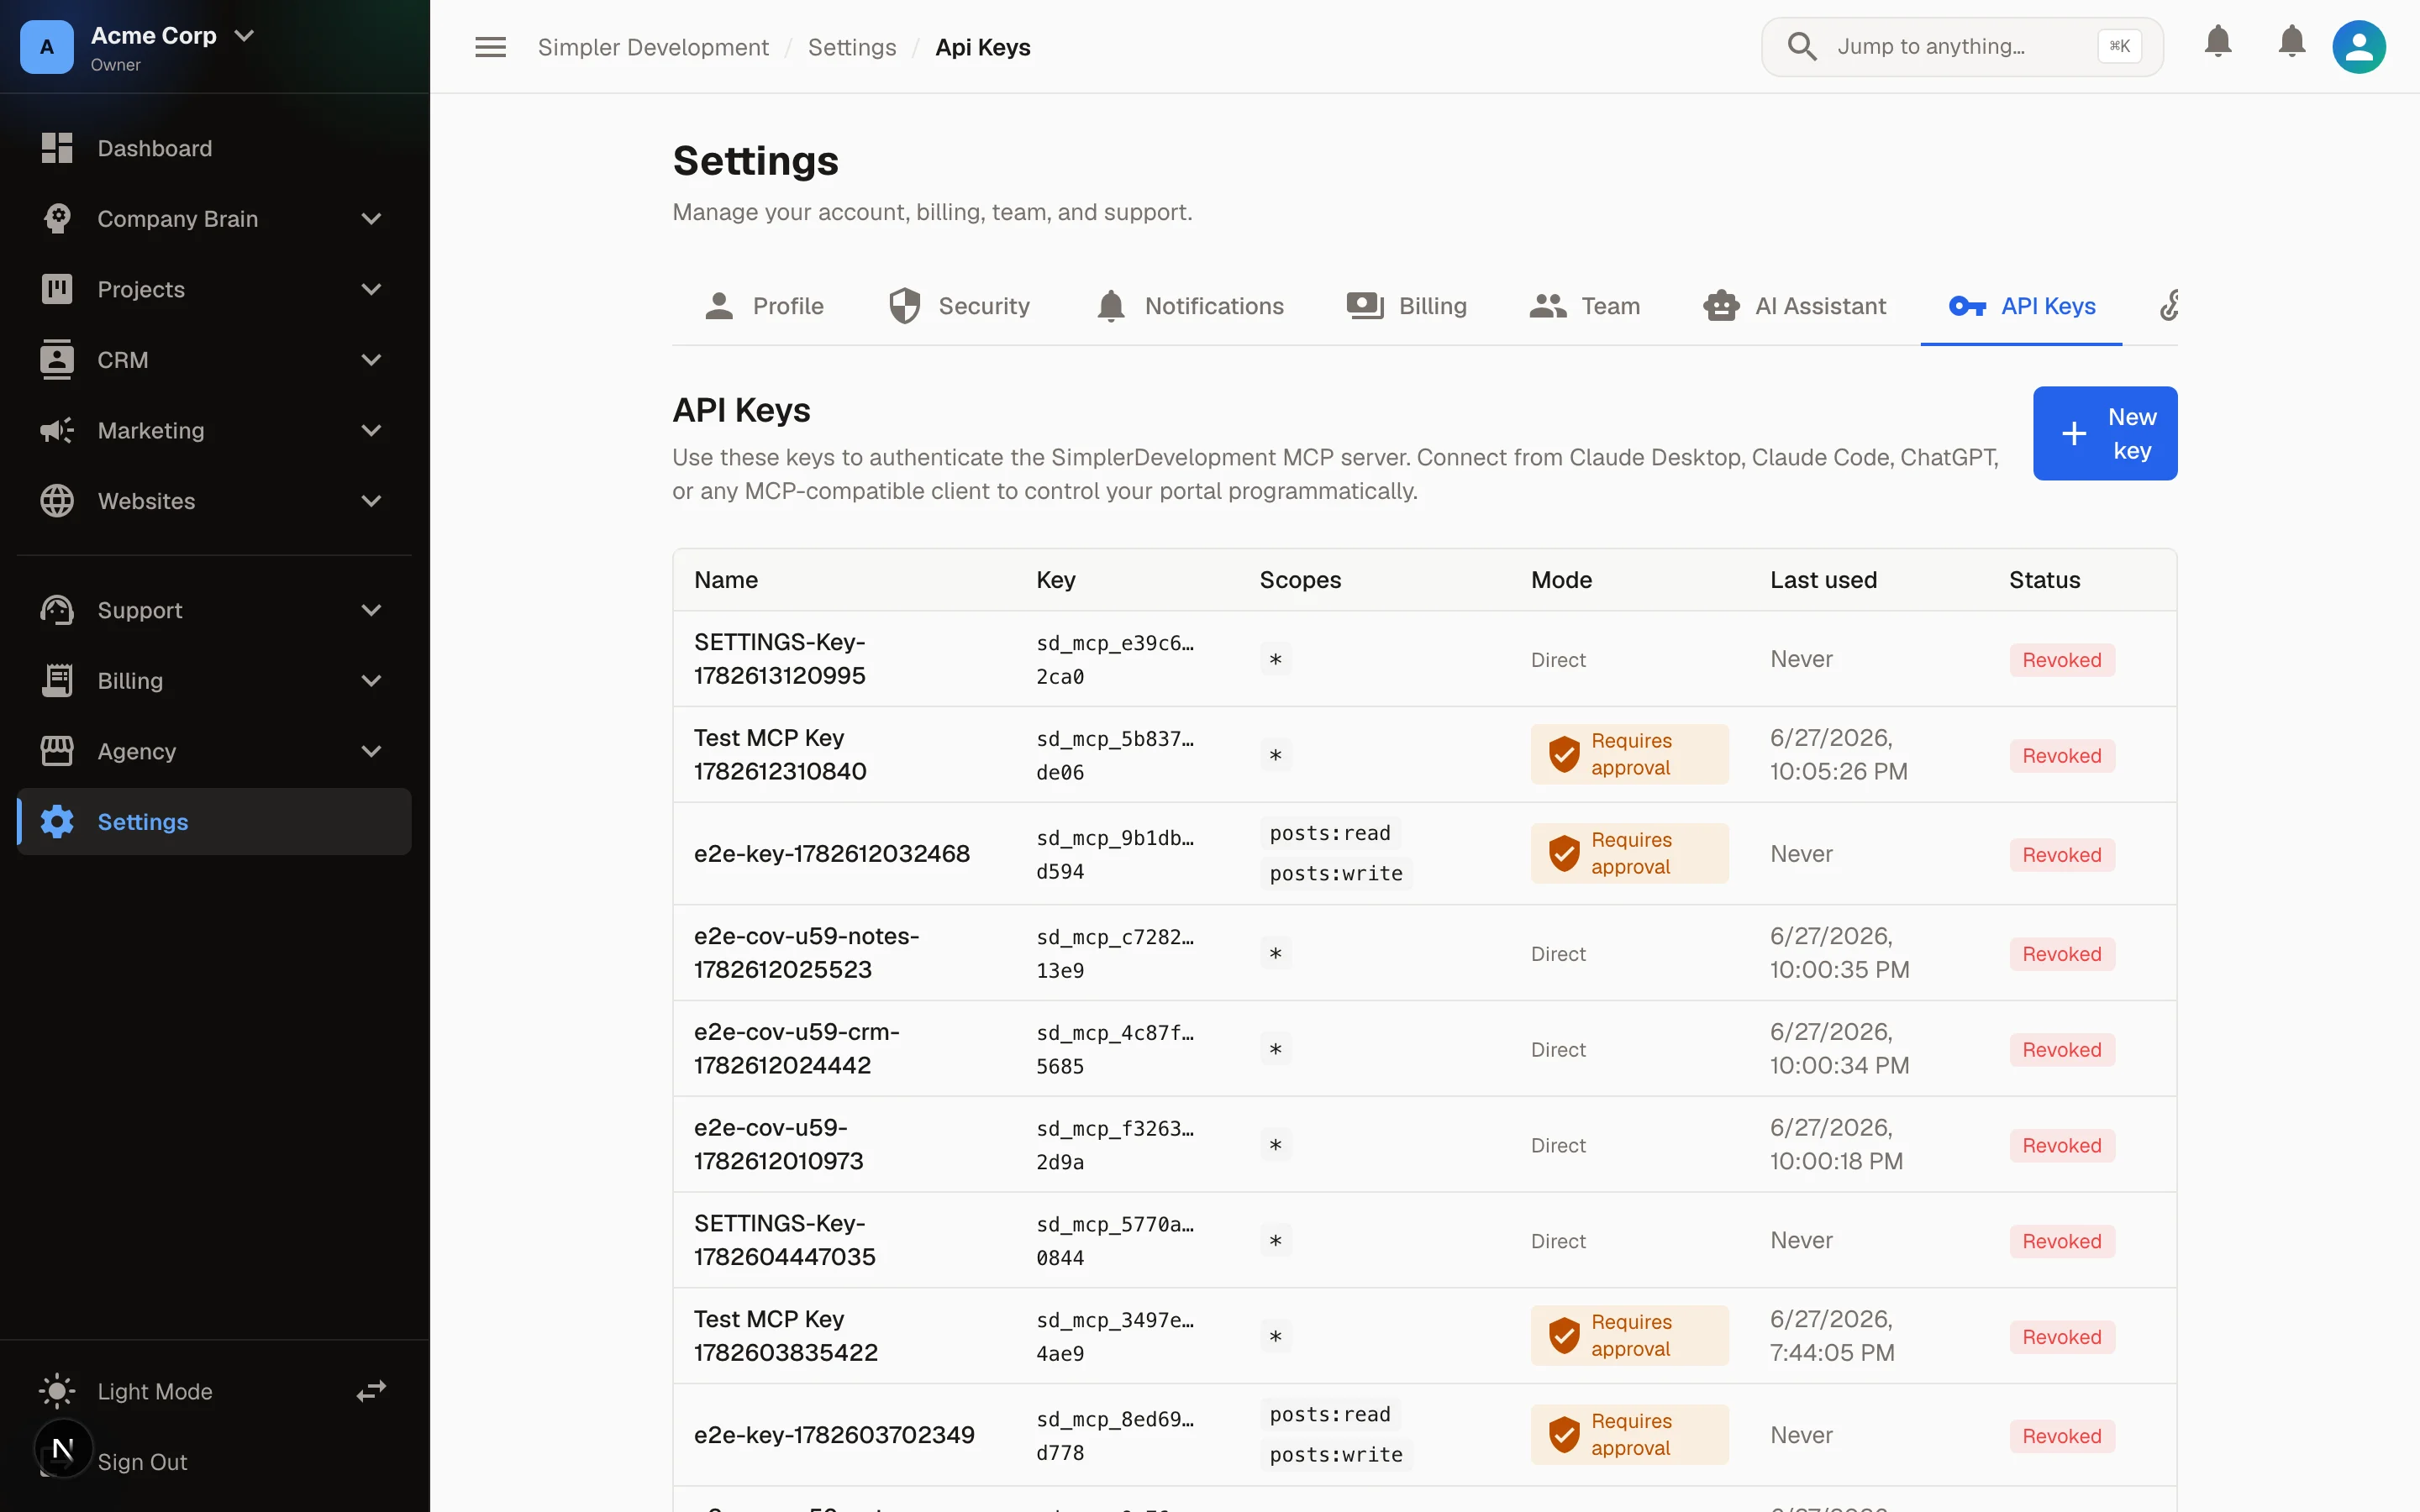Expand the Company Brain section chevron
Viewport: 2420px width, 1512px height.
[371, 218]
